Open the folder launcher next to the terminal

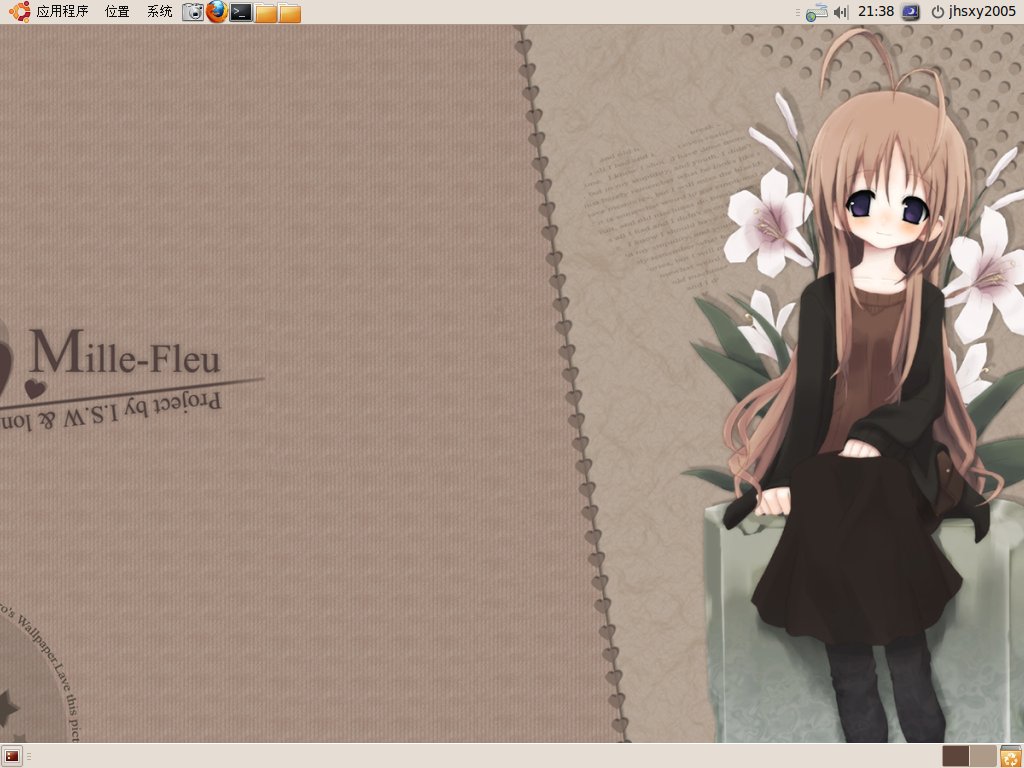265,12
